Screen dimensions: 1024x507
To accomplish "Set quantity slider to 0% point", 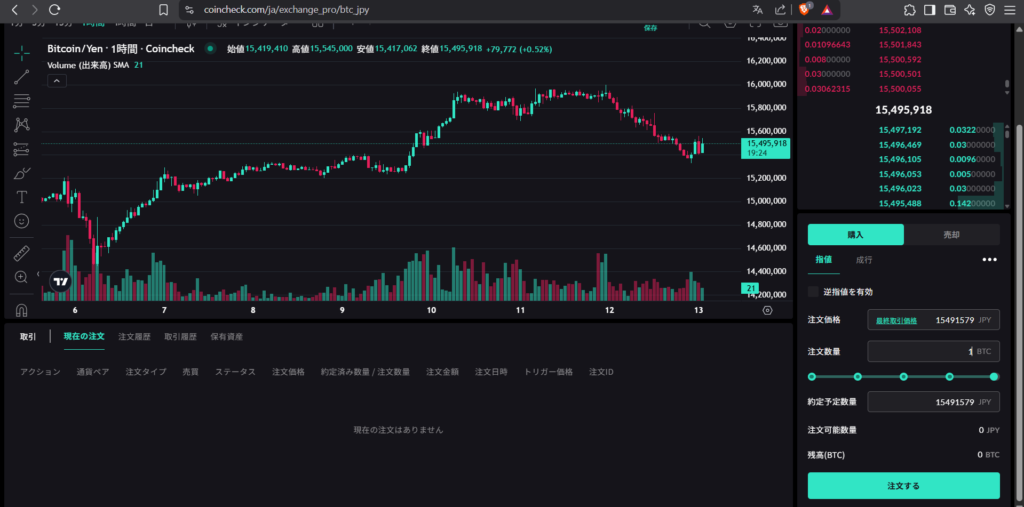I will pyautogui.click(x=812, y=376).
